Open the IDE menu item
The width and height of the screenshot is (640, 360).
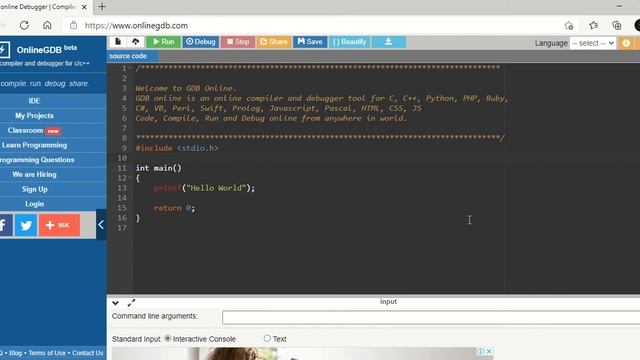(34, 101)
